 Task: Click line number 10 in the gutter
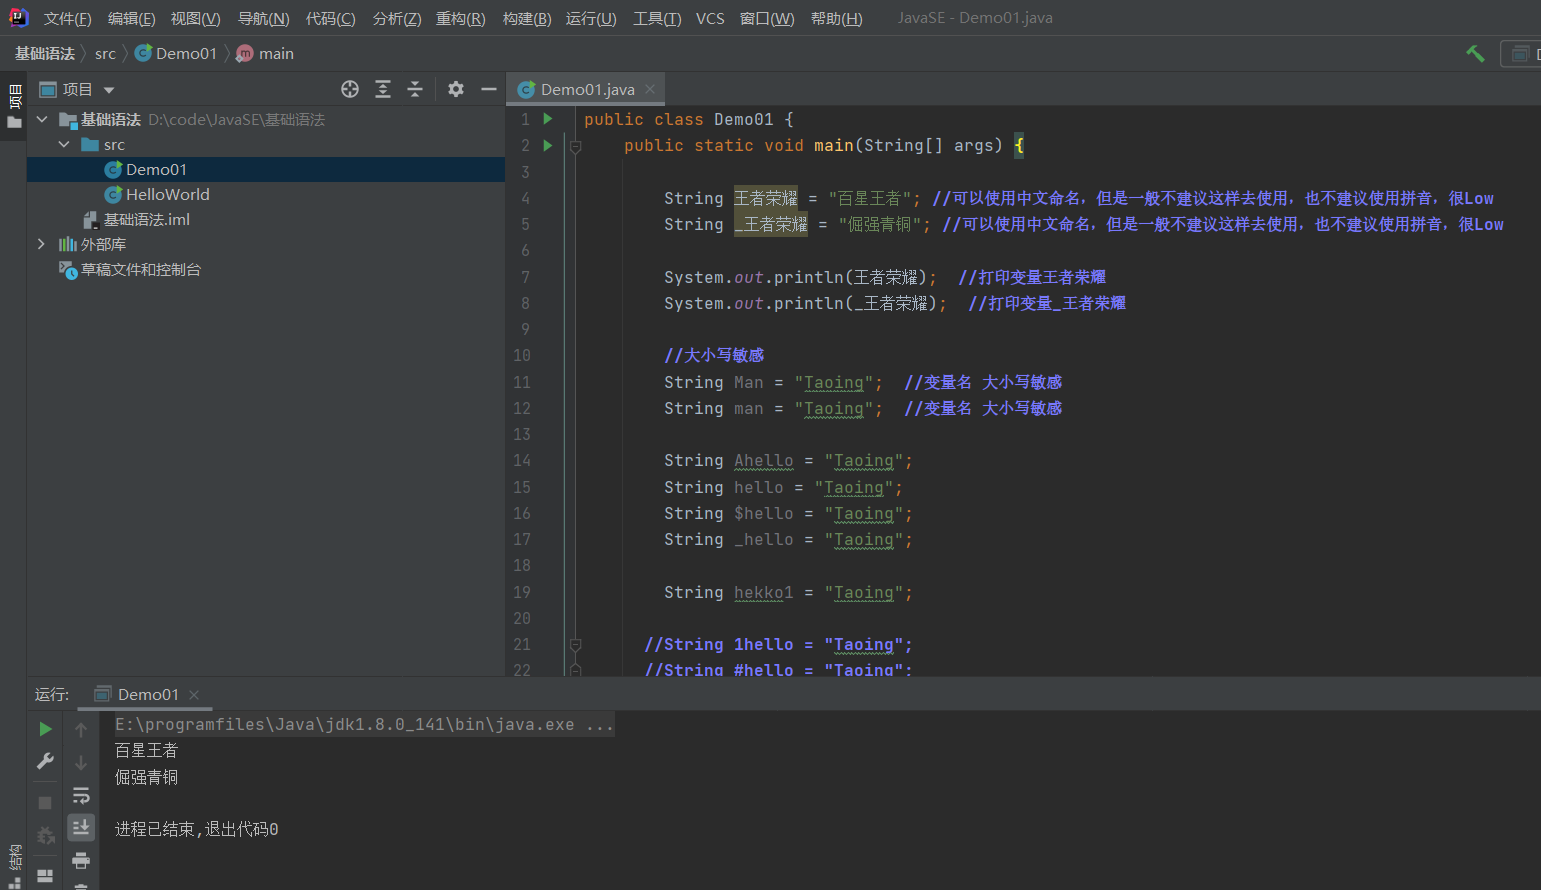(522, 355)
